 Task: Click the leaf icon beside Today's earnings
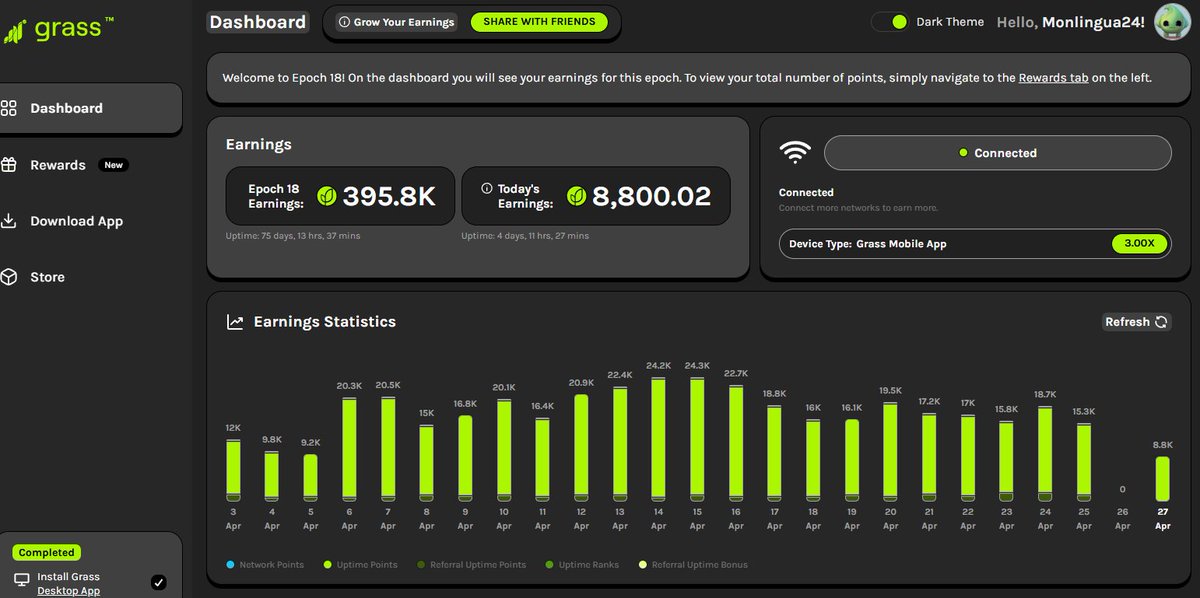point(576,196)
